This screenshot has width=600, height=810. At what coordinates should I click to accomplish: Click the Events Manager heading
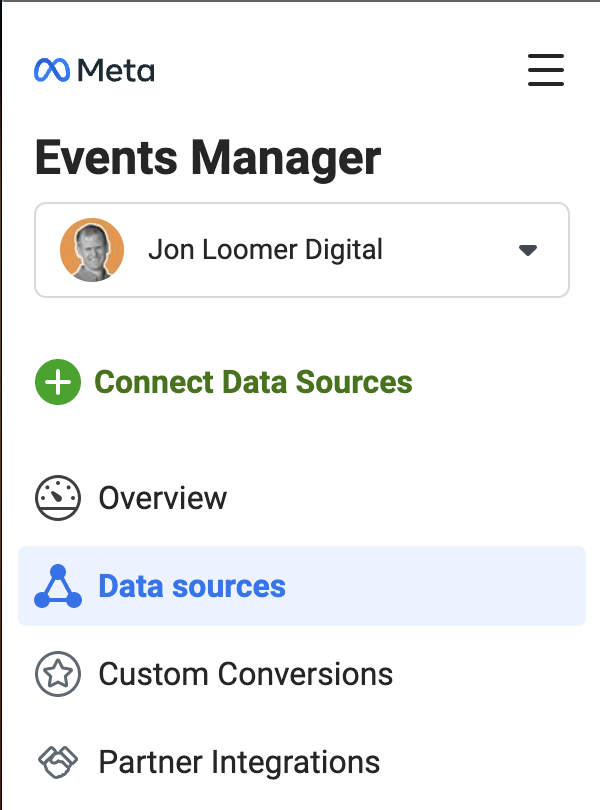tap(208, 158)
